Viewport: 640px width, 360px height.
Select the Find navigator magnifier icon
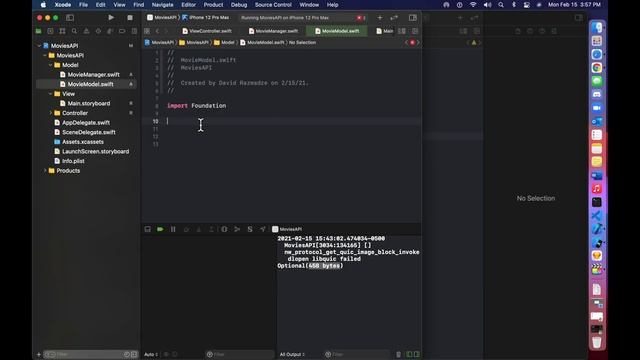coord(74,31)
